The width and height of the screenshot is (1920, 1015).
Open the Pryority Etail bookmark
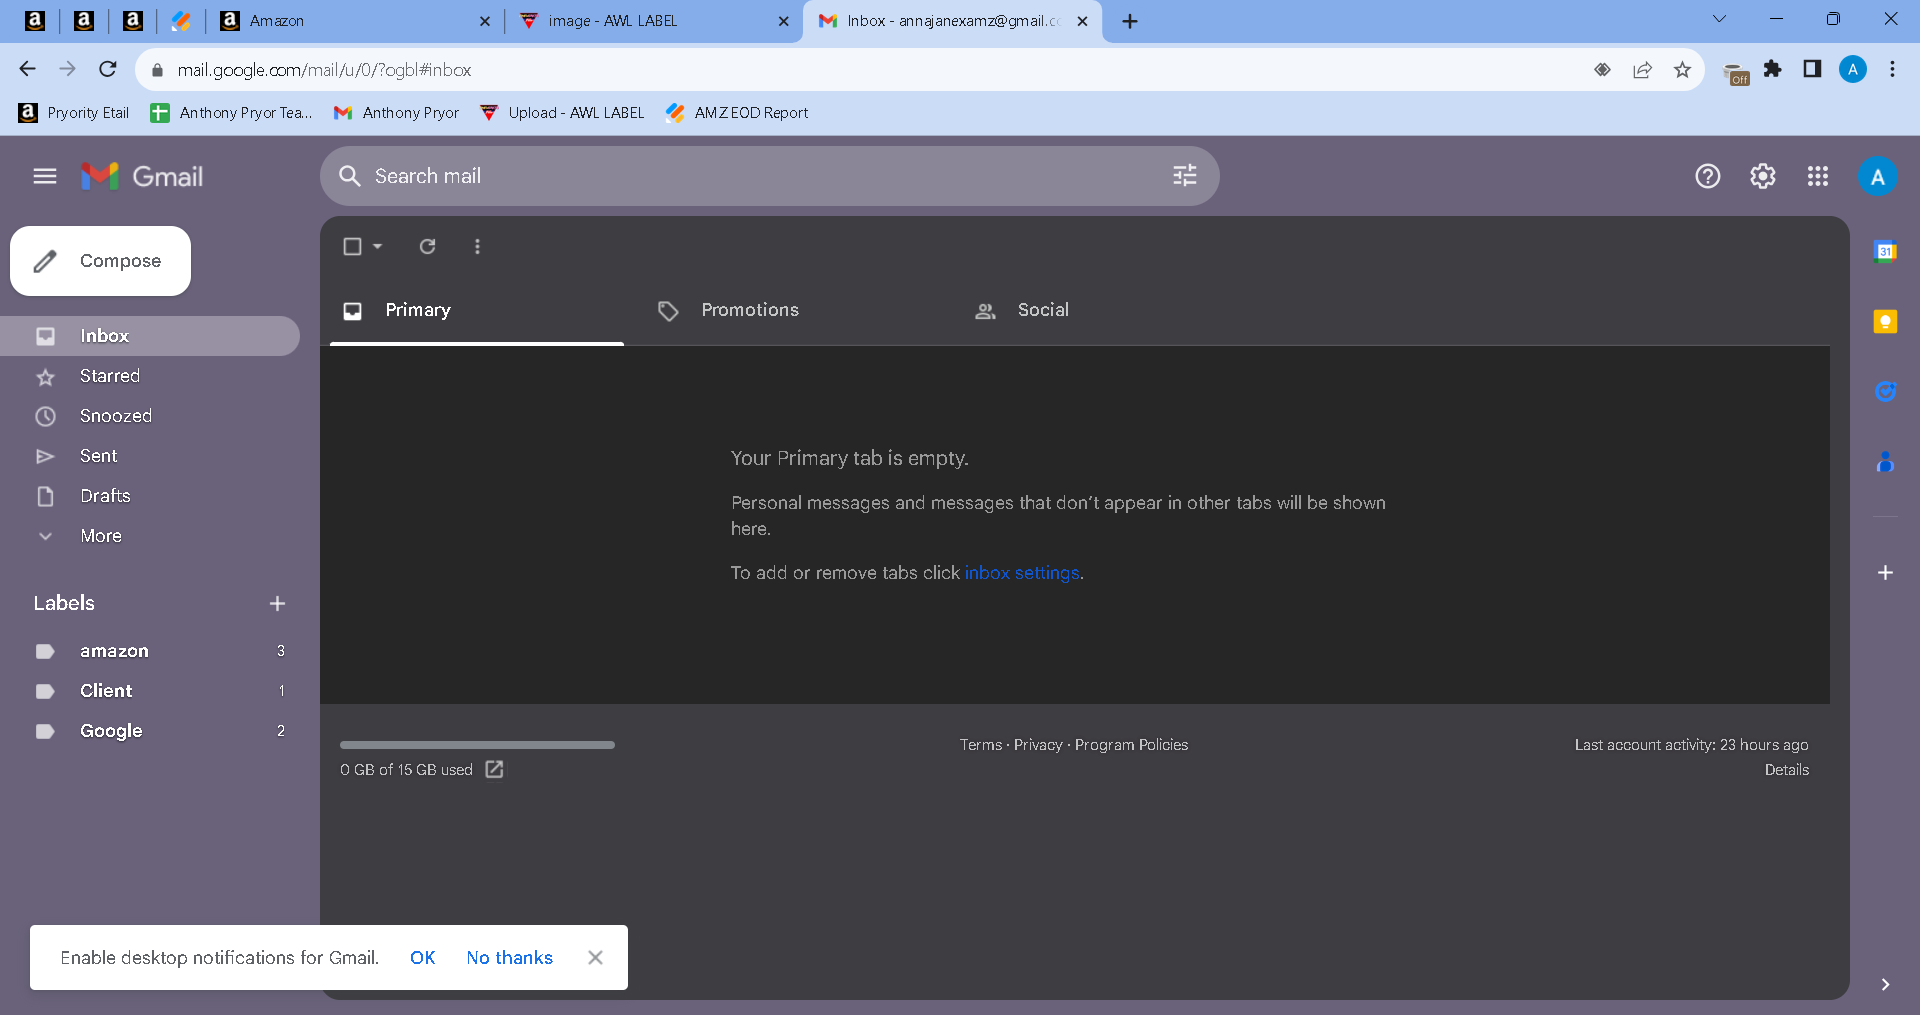(x=74, y=113)
